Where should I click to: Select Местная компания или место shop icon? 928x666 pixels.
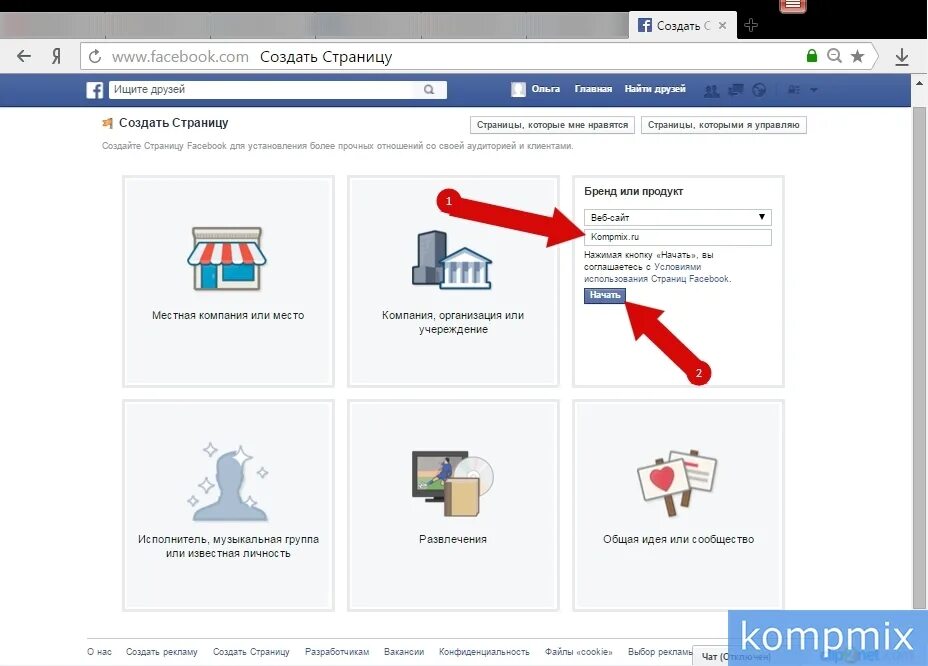(227, 259)
